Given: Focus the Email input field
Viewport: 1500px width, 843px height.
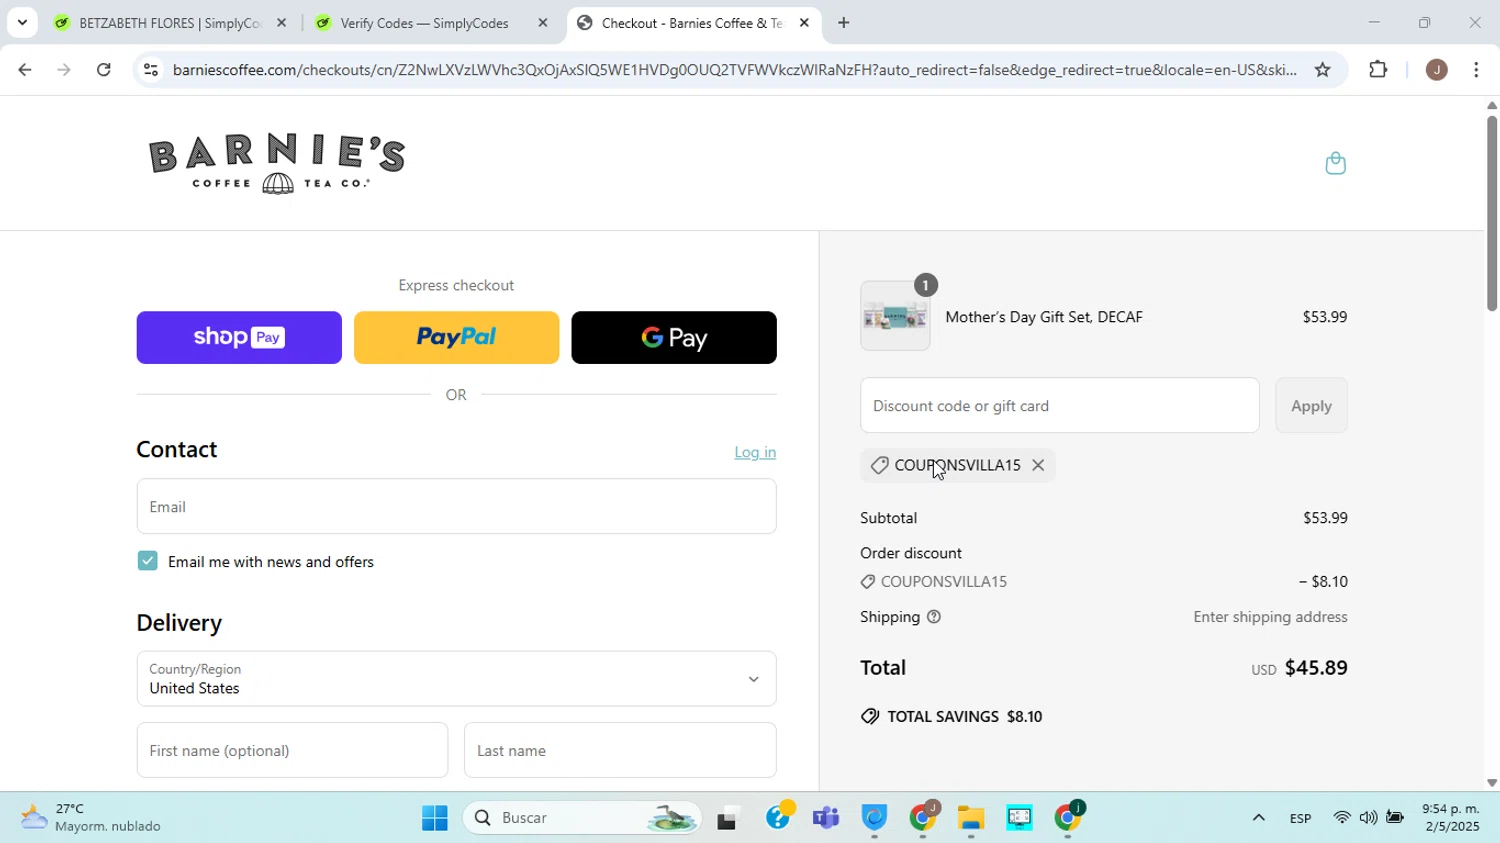Looking at the screenshot, I should coord(456,506).
